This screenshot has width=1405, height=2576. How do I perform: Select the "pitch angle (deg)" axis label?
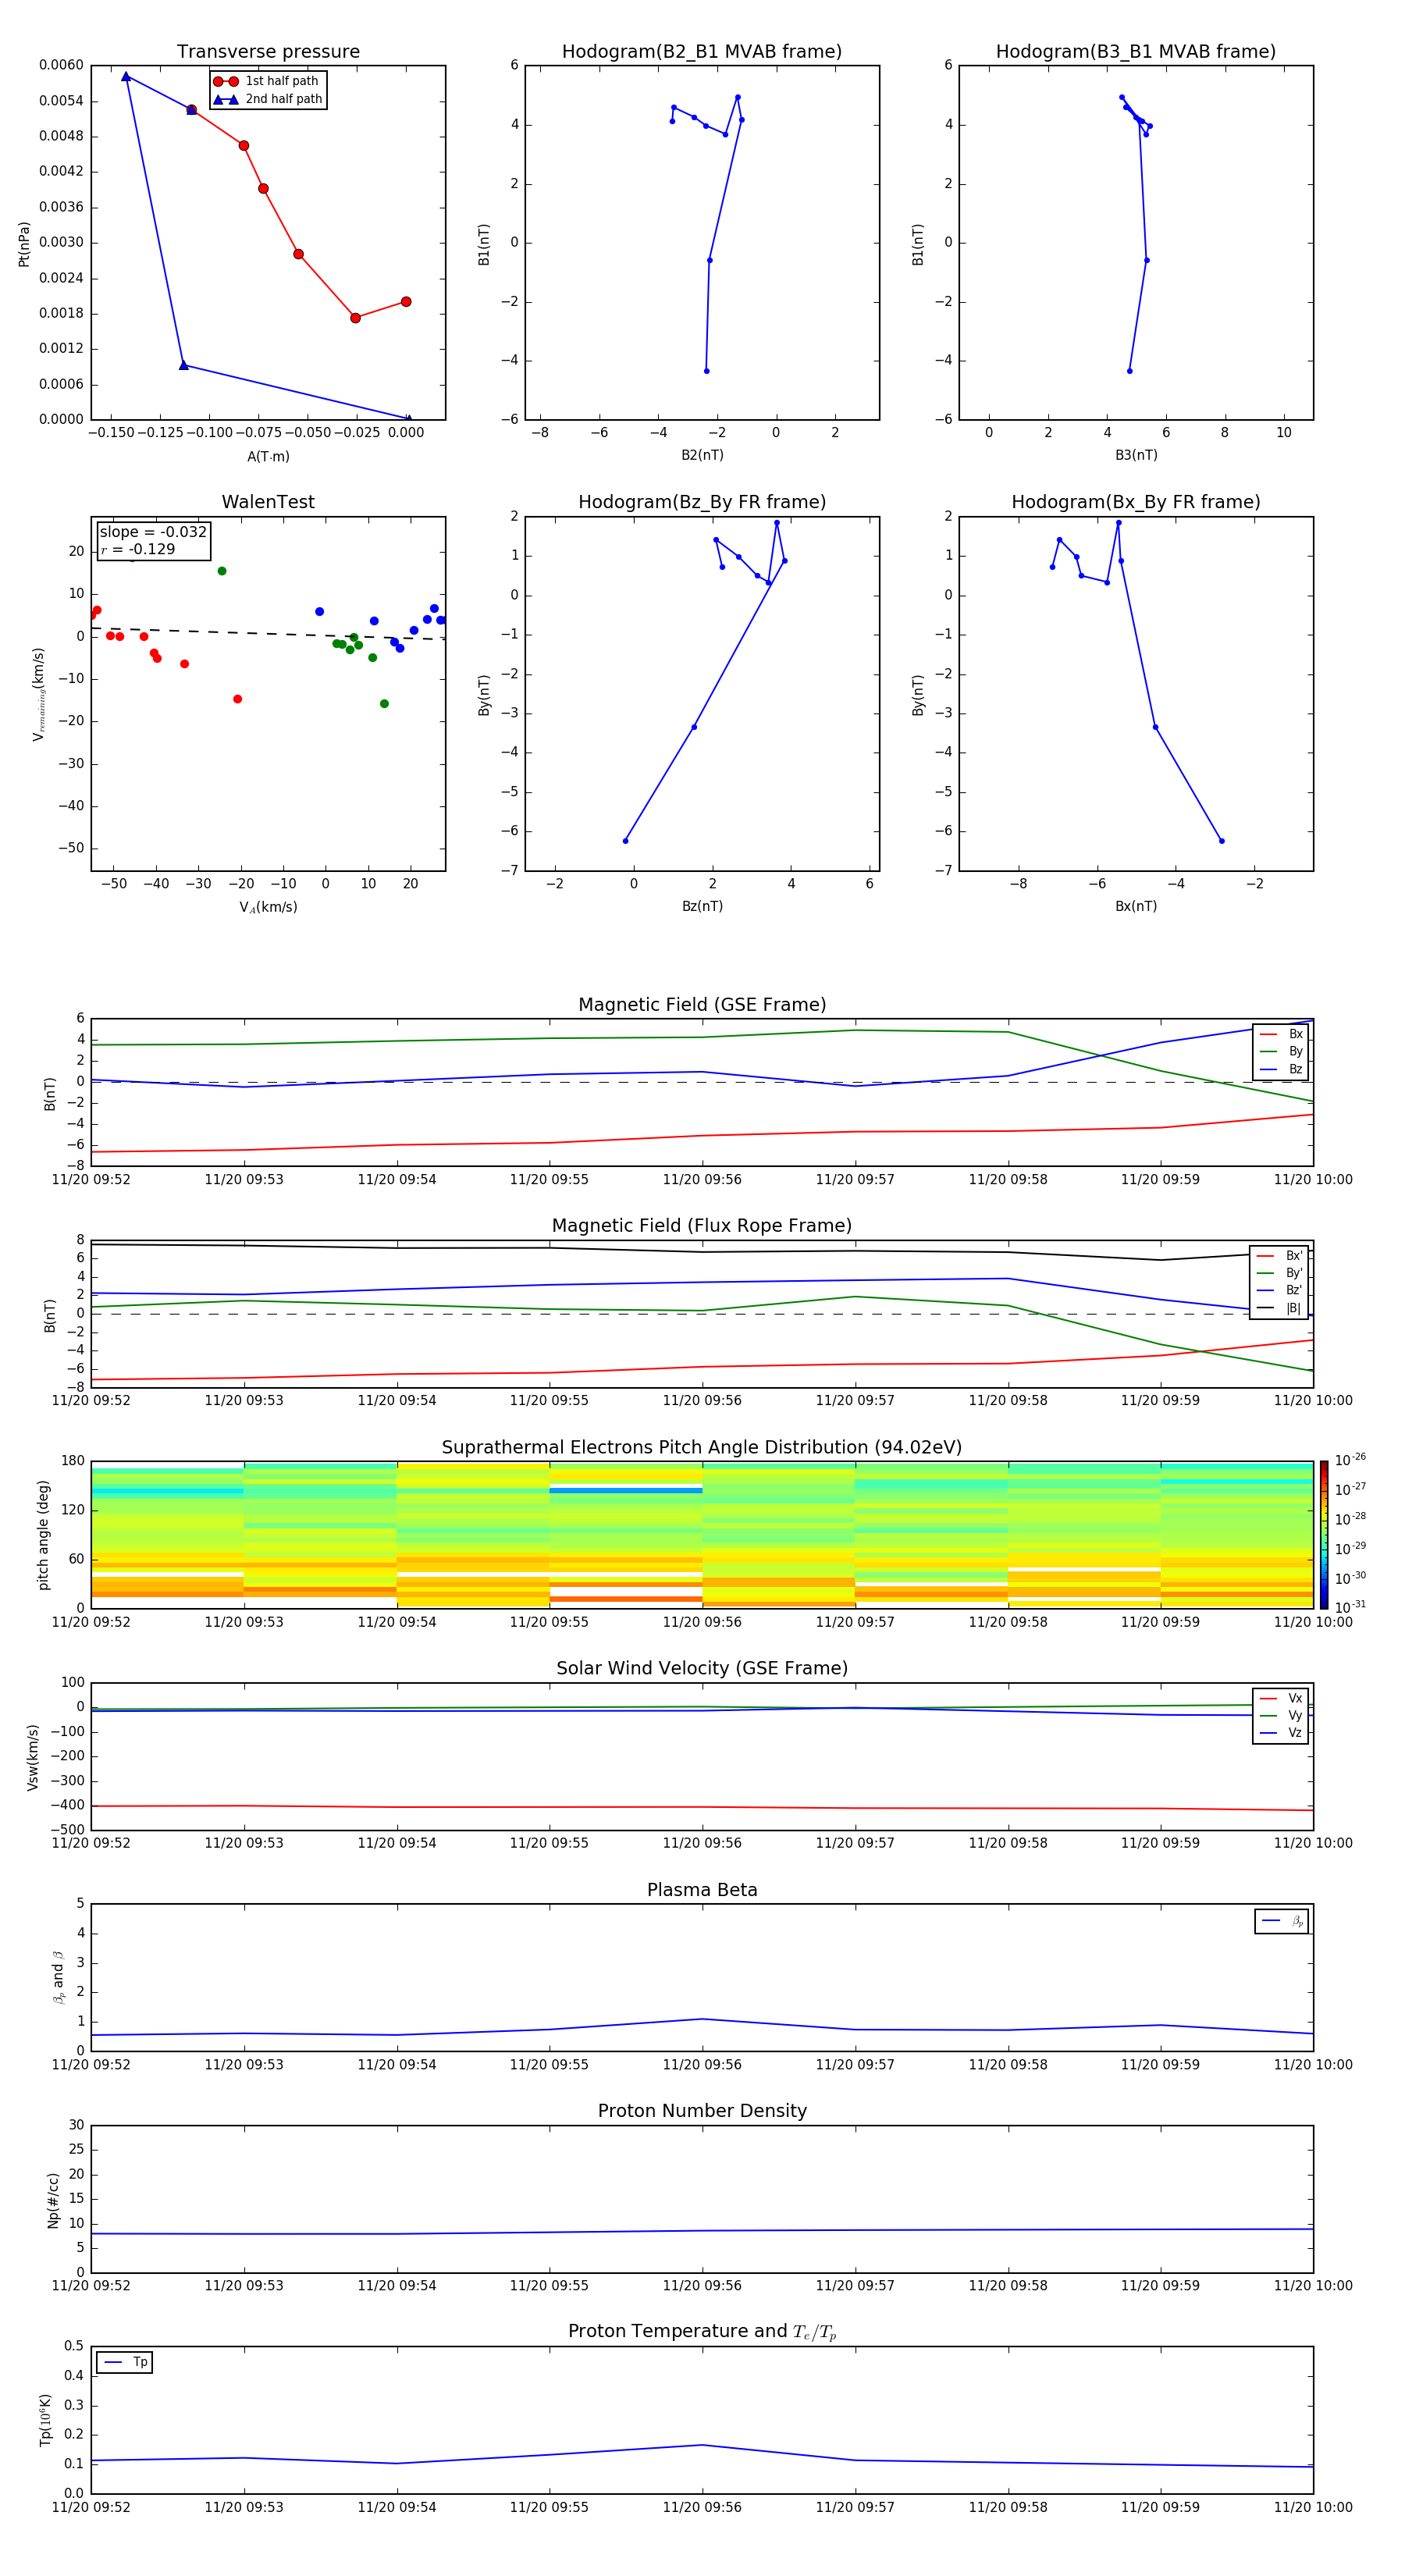tap(43, 1535)
